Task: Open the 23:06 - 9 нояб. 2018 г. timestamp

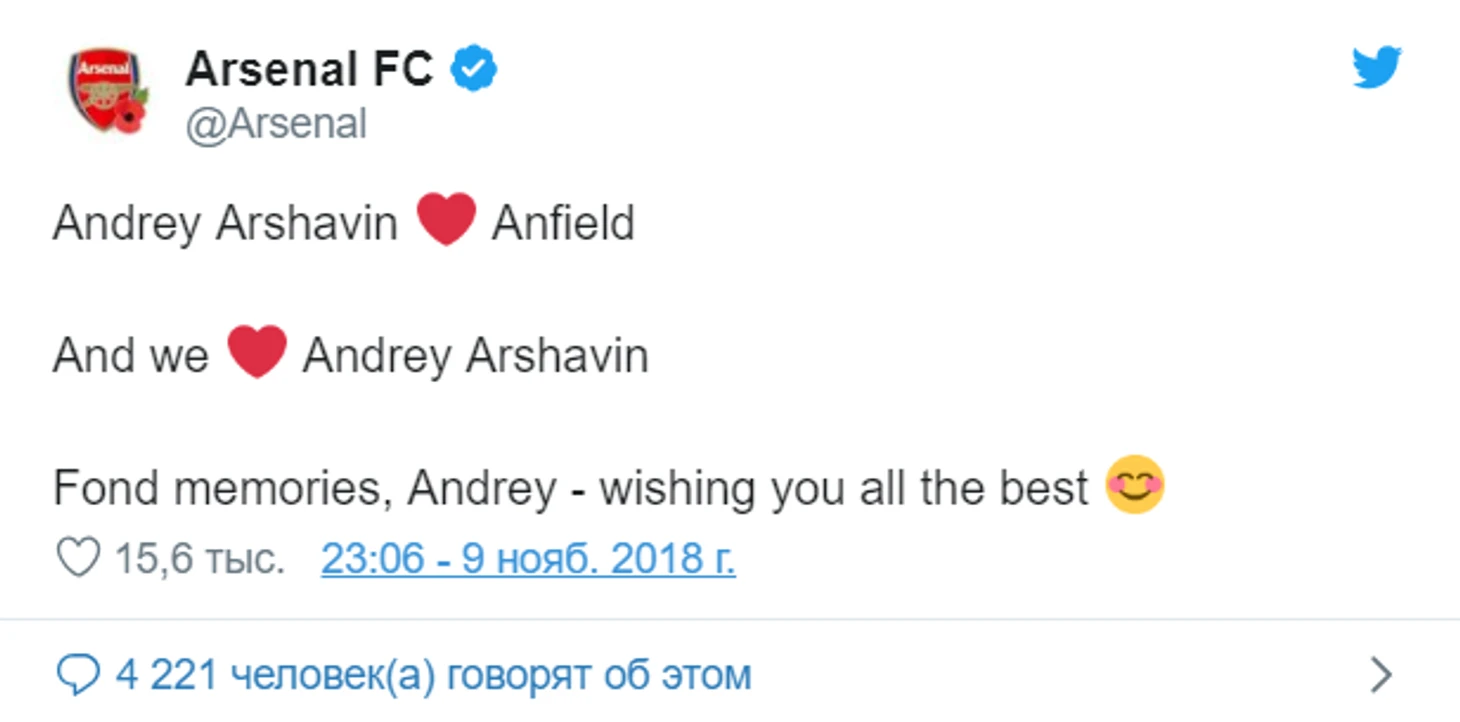Action: tap(528, 559)
